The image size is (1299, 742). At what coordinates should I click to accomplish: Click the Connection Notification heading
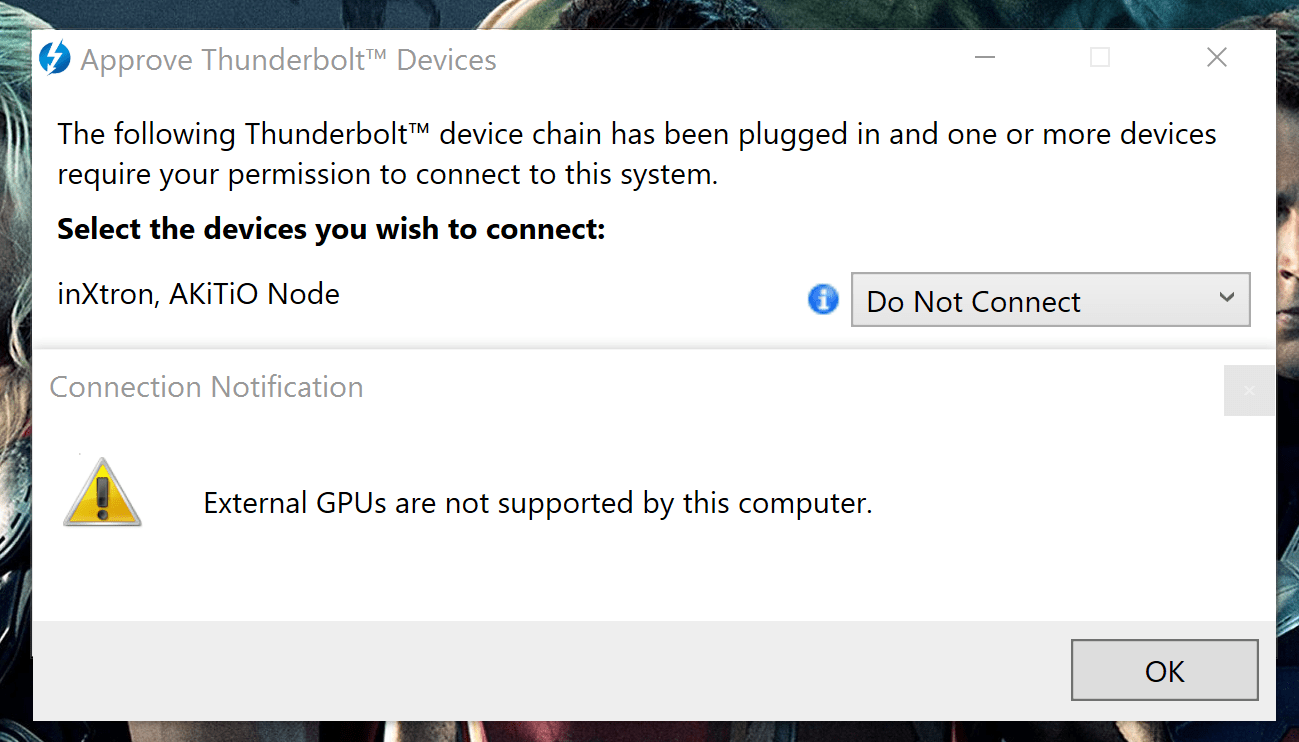point(206,387)
